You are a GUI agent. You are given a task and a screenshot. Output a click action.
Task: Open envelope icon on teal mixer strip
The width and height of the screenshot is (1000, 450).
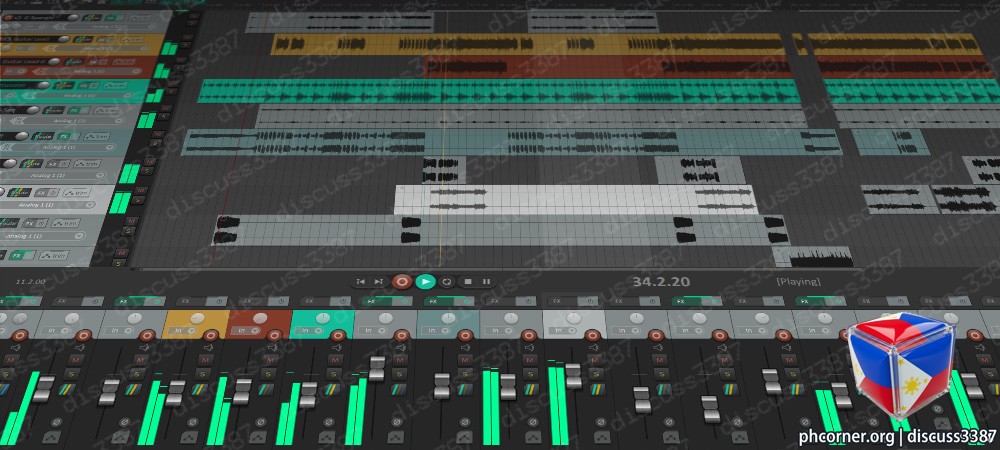[x=327, y=437]
